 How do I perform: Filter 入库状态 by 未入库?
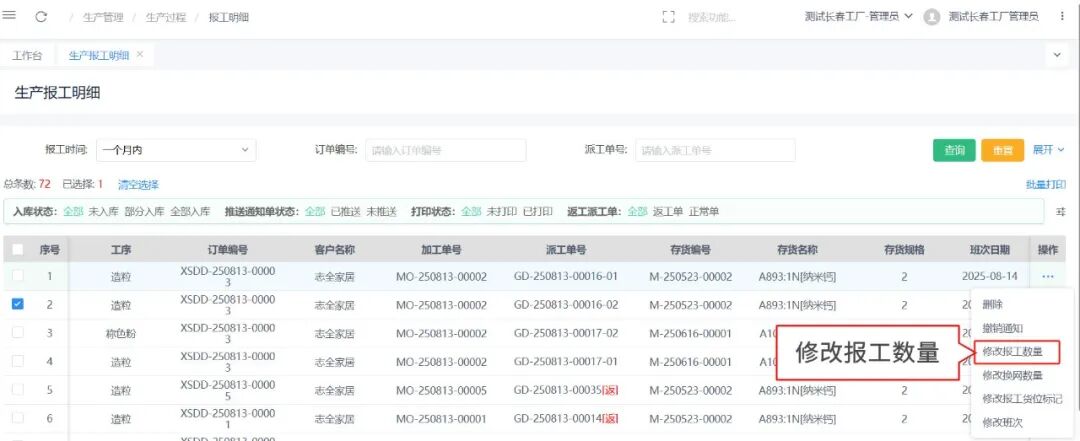point(103,212)
